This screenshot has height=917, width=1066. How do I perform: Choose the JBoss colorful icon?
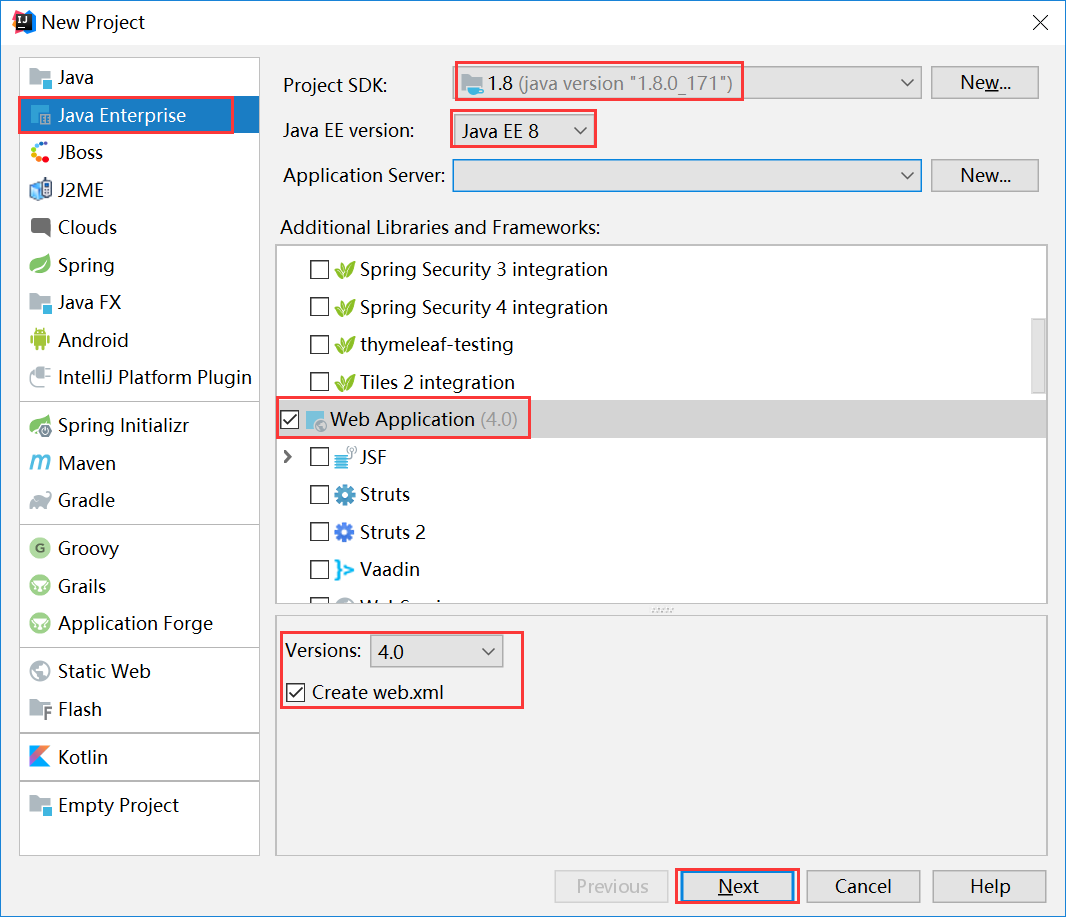point(41,152)
